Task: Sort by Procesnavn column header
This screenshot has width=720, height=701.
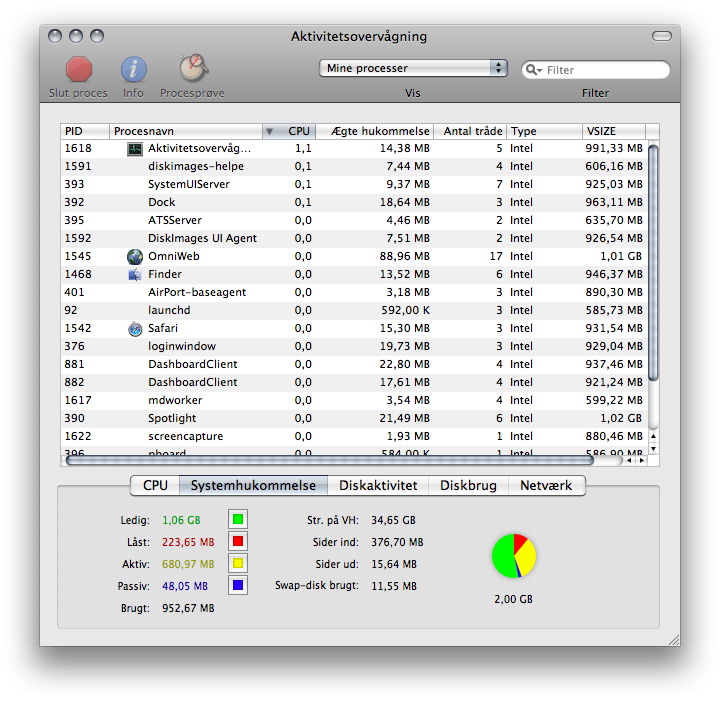Action: 186,131
